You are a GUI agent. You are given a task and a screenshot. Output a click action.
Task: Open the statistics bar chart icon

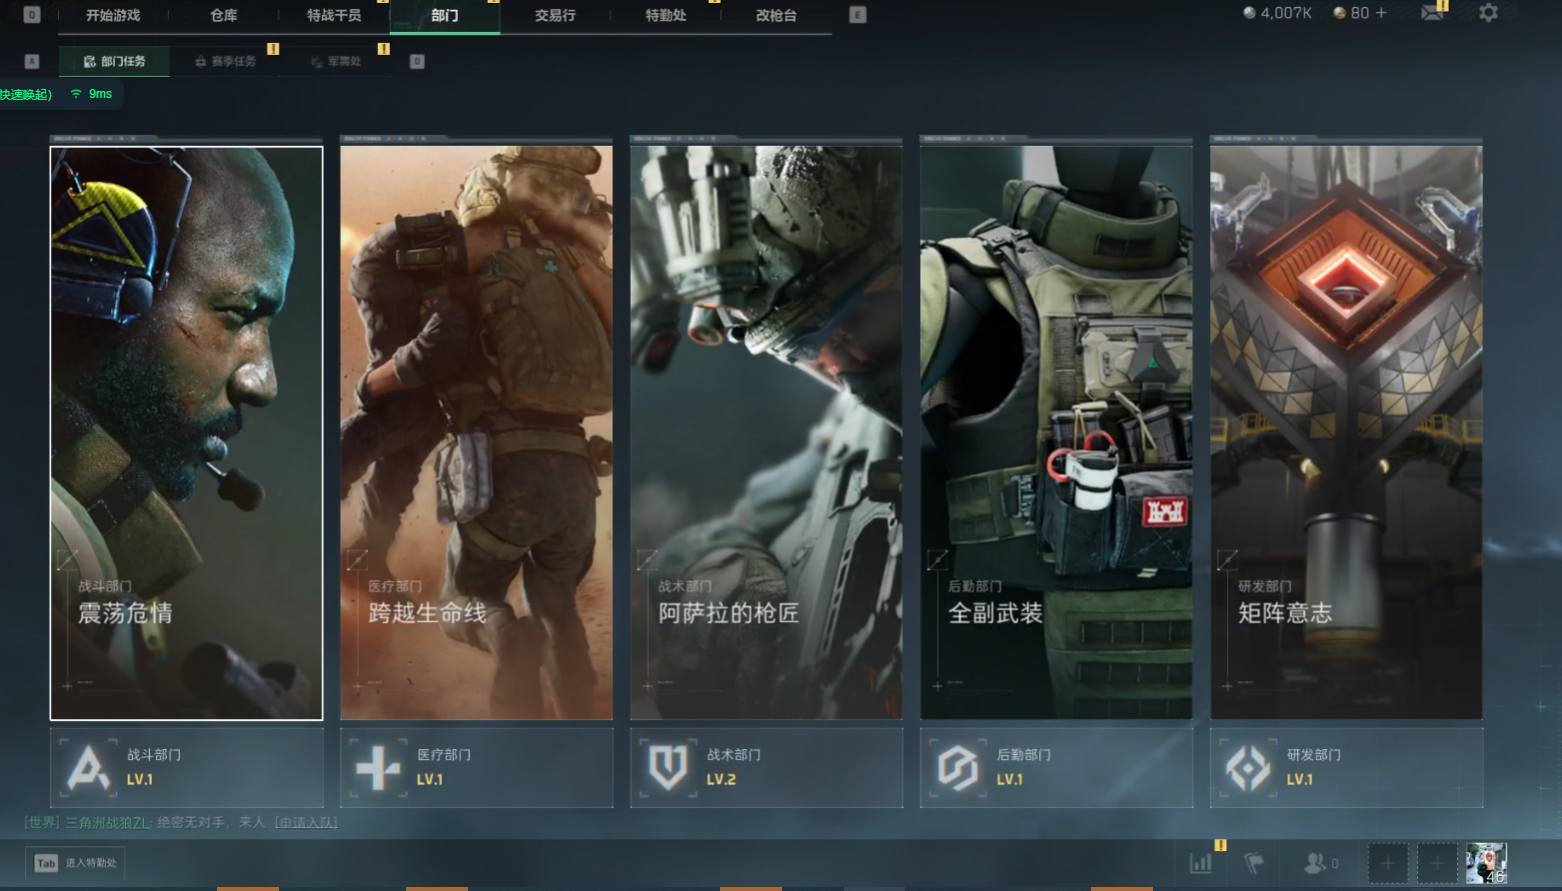(1201, 862)
